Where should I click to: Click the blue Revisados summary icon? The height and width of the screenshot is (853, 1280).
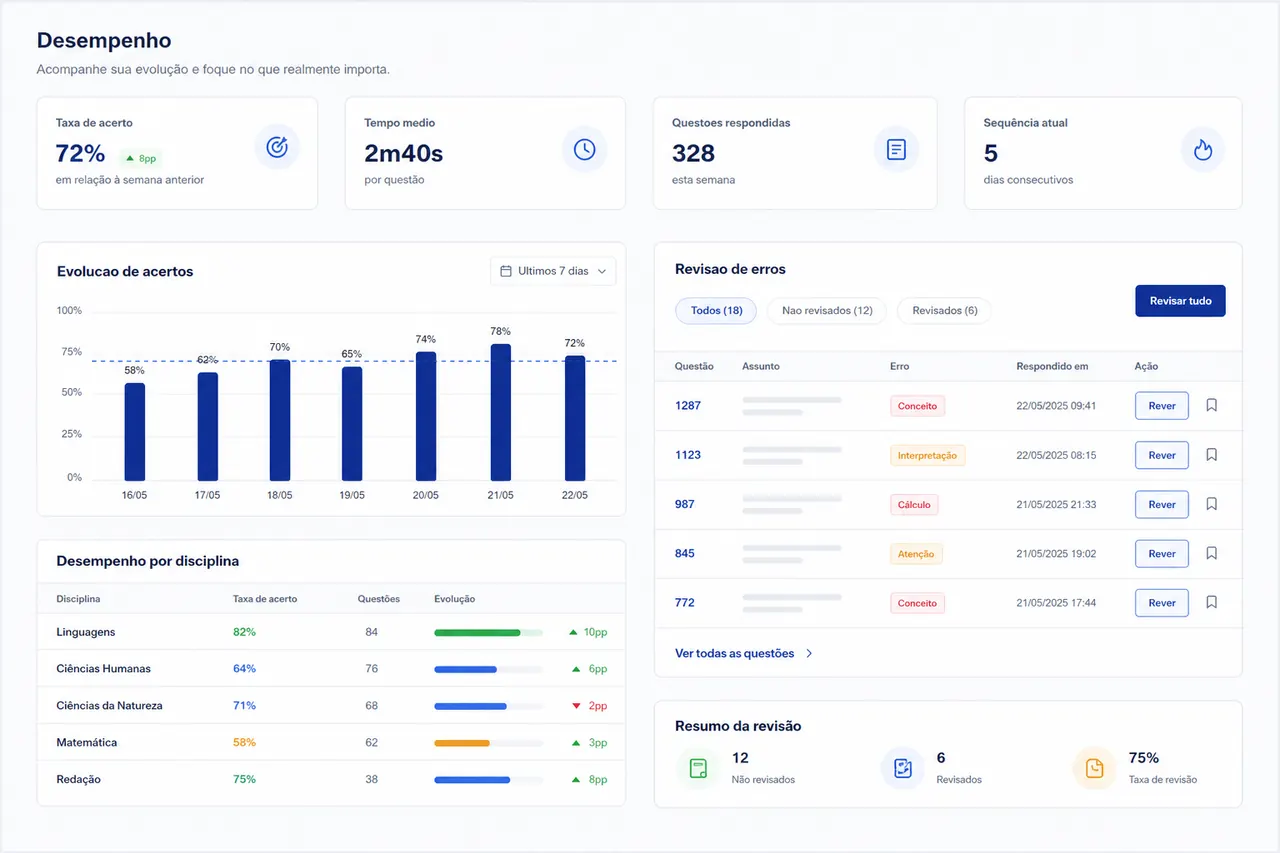pyautogui.click(x=903, y=768)
